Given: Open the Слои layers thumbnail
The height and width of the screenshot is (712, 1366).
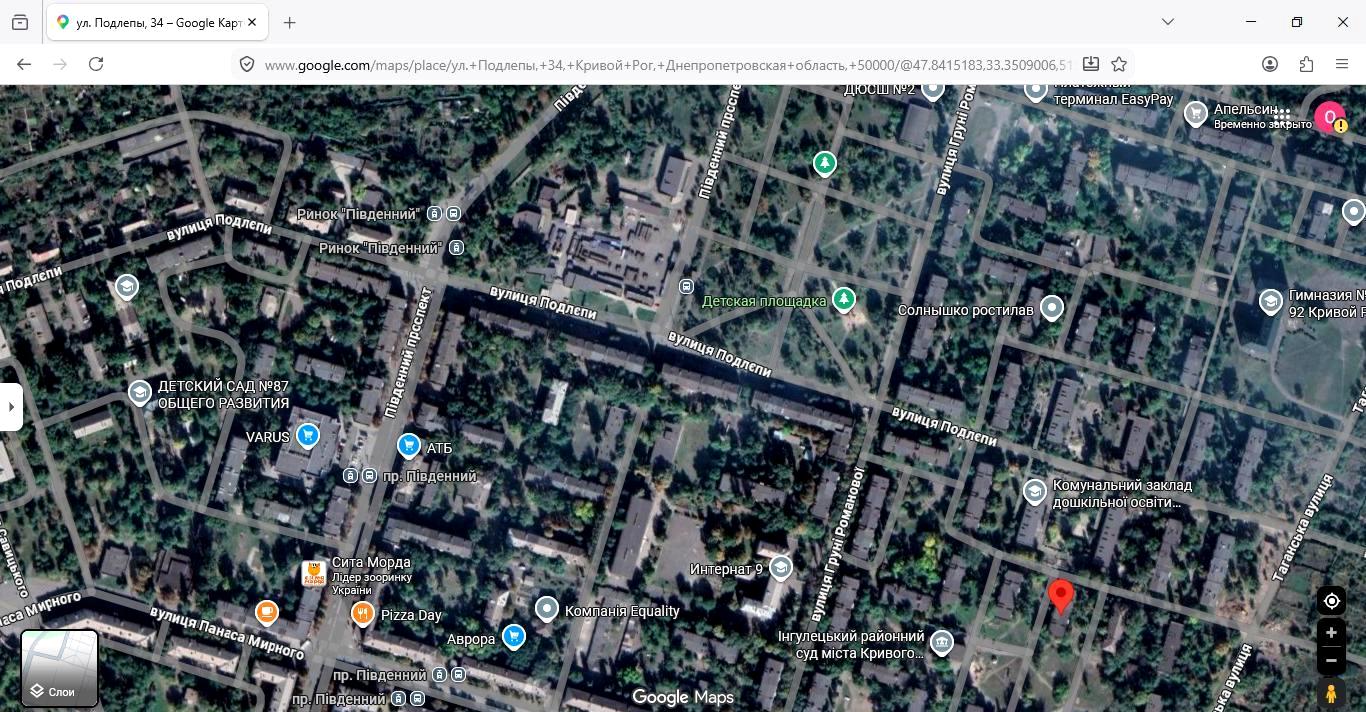Looking at the screenshot, I should click(60, 668).
